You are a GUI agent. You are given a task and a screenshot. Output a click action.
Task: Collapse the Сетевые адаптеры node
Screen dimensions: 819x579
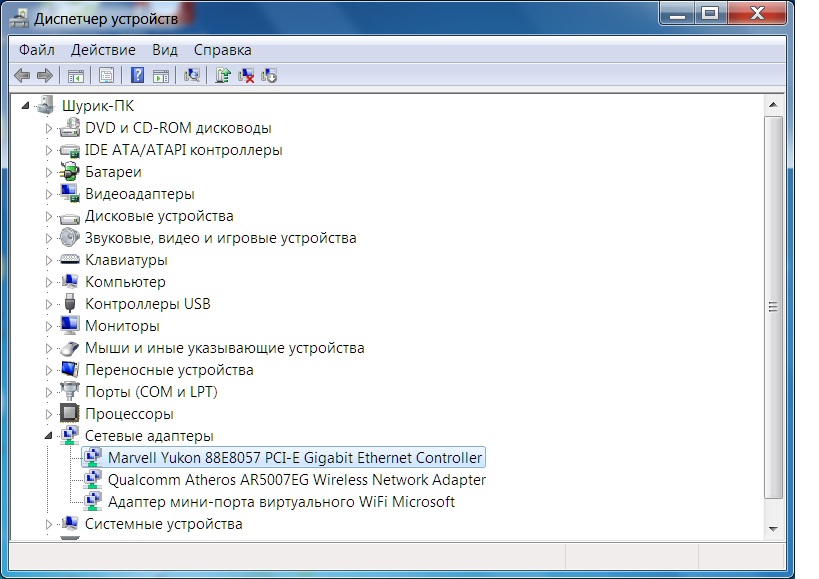point(48,435)
